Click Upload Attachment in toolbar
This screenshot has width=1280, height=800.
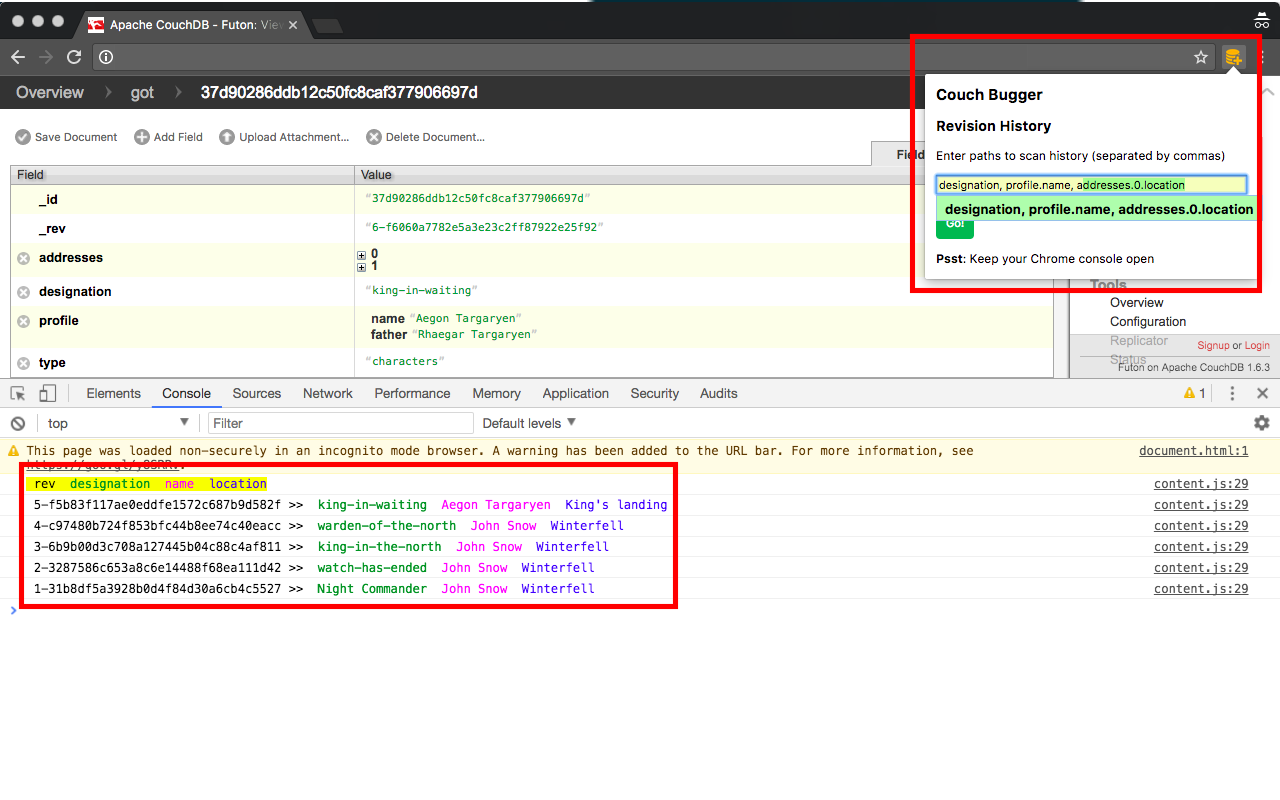[x=284, y=137]
